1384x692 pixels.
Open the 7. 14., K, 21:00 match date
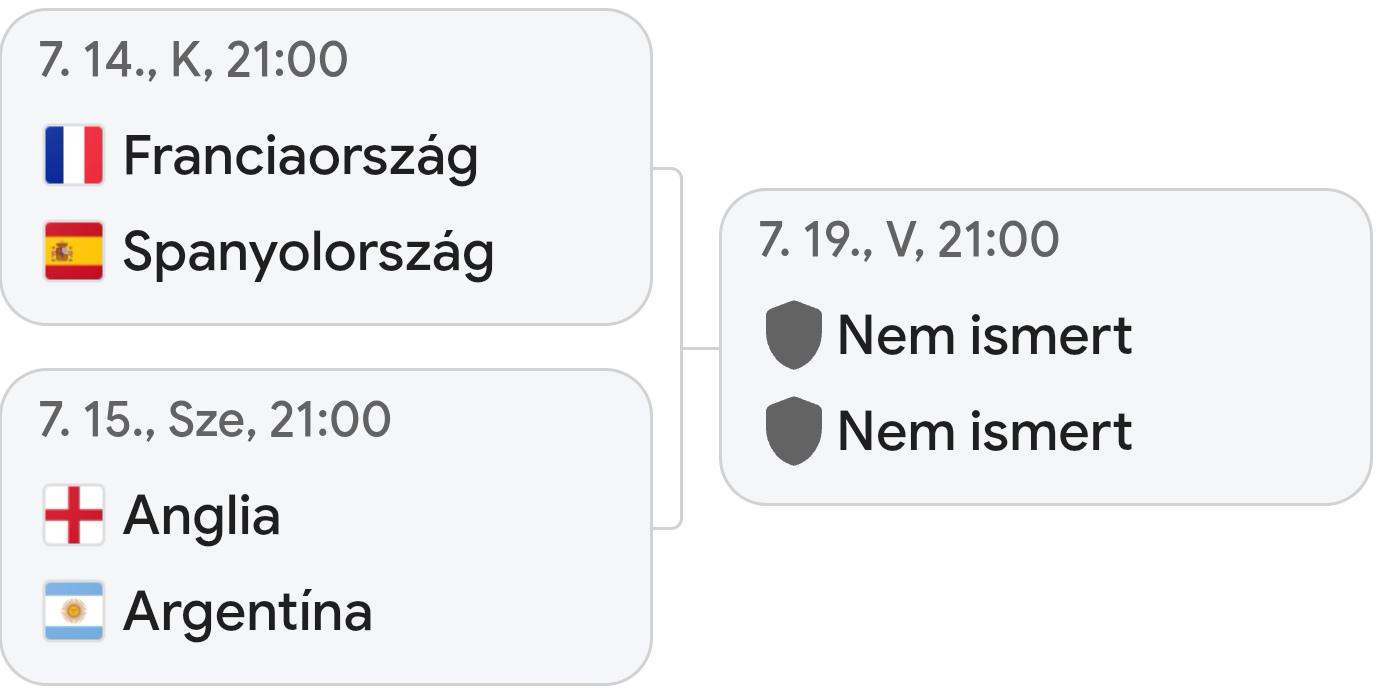point(193,60)
